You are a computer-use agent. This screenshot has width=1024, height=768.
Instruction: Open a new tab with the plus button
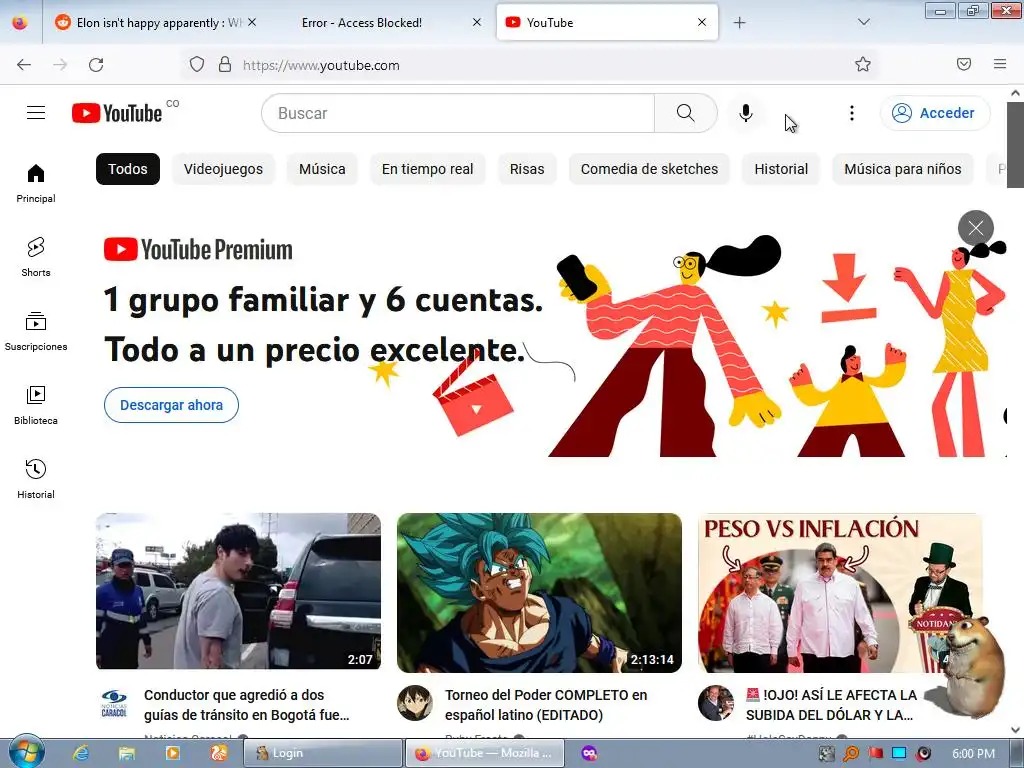(x=739, y=23)
